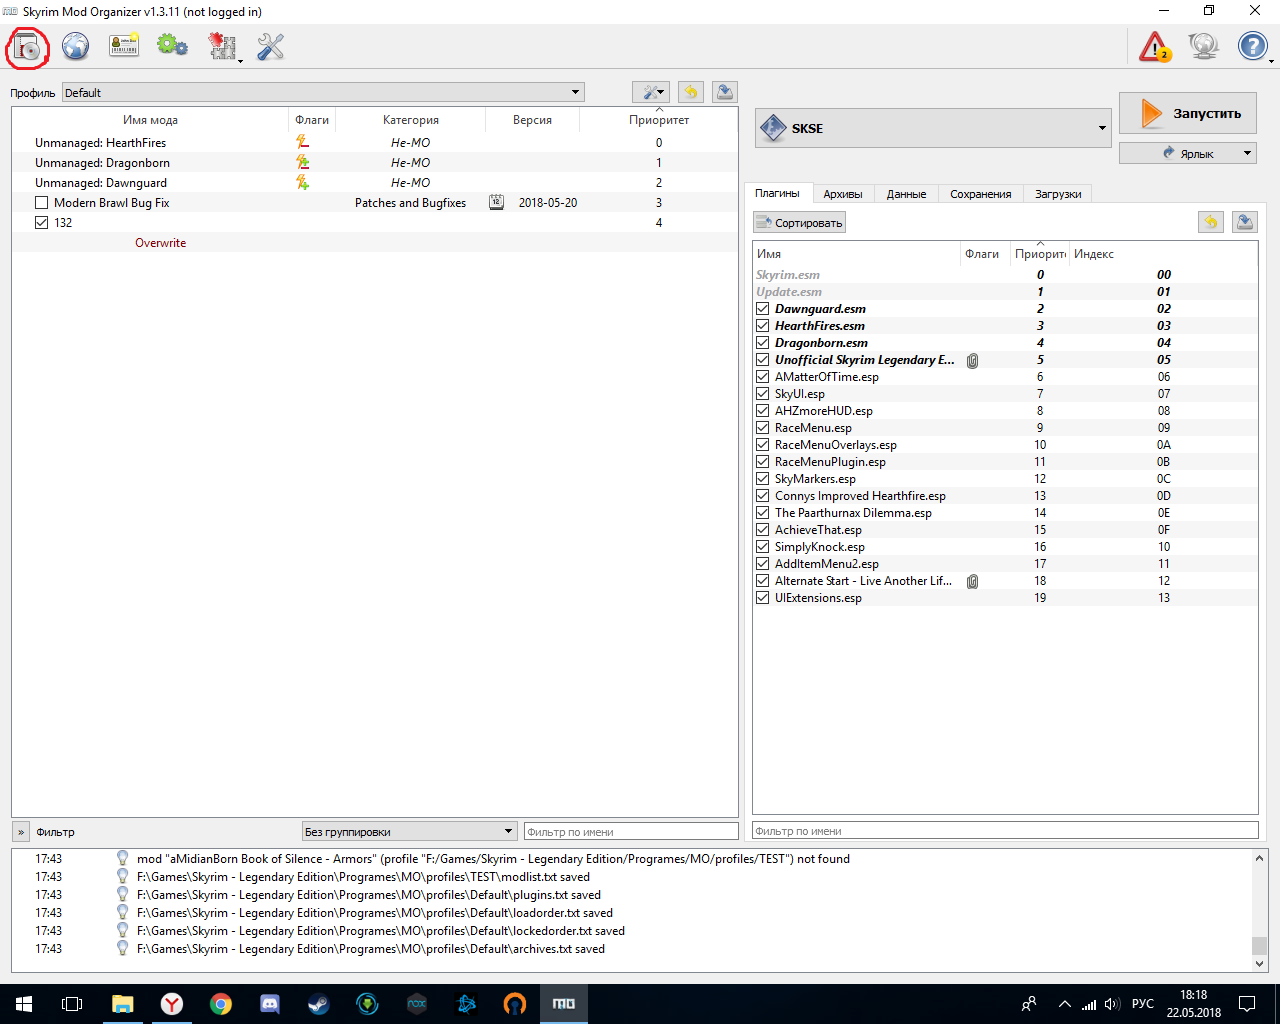
Task: Uncheck RaceMenu.esp plugin
Action: coord(763,428)
